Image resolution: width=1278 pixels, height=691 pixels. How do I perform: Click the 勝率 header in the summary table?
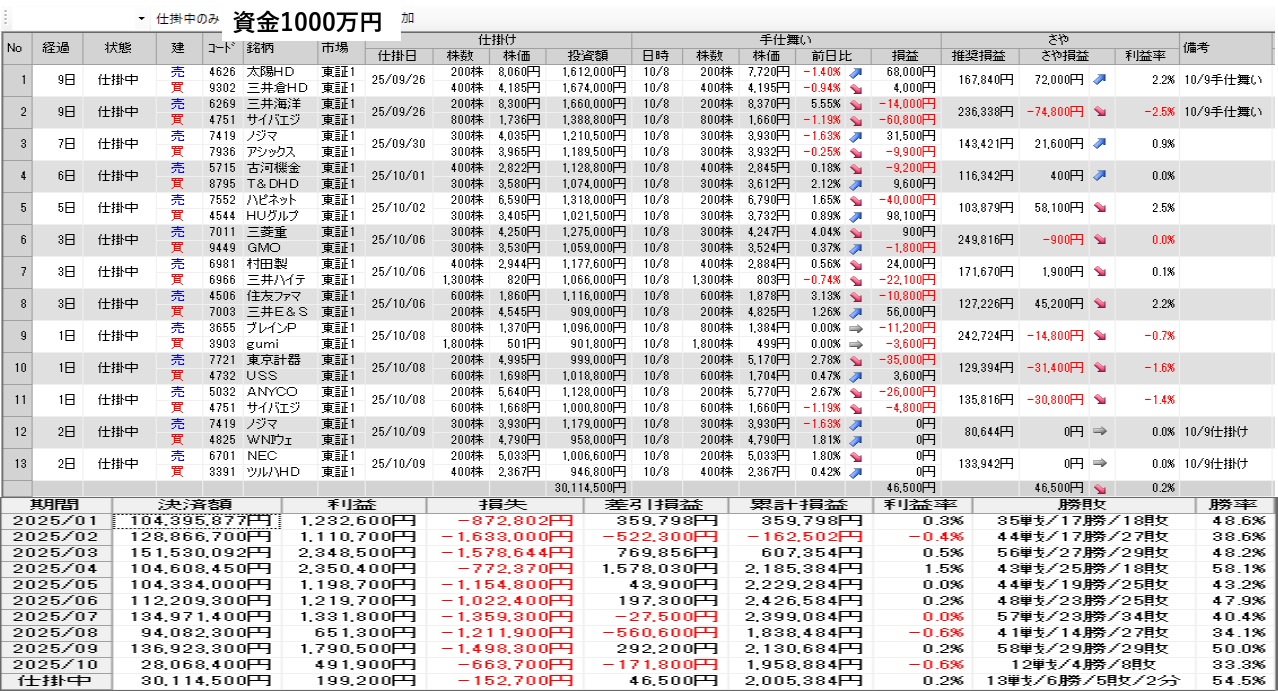[1236, 505]
